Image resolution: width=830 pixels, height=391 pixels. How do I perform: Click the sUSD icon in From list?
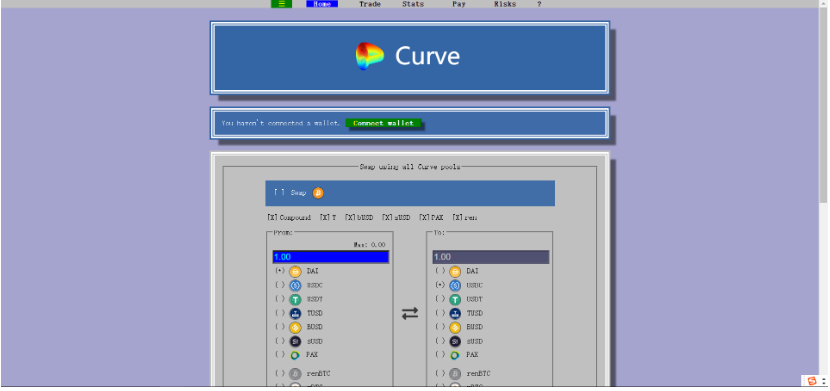pyautogui.click(x=295, y=341)
